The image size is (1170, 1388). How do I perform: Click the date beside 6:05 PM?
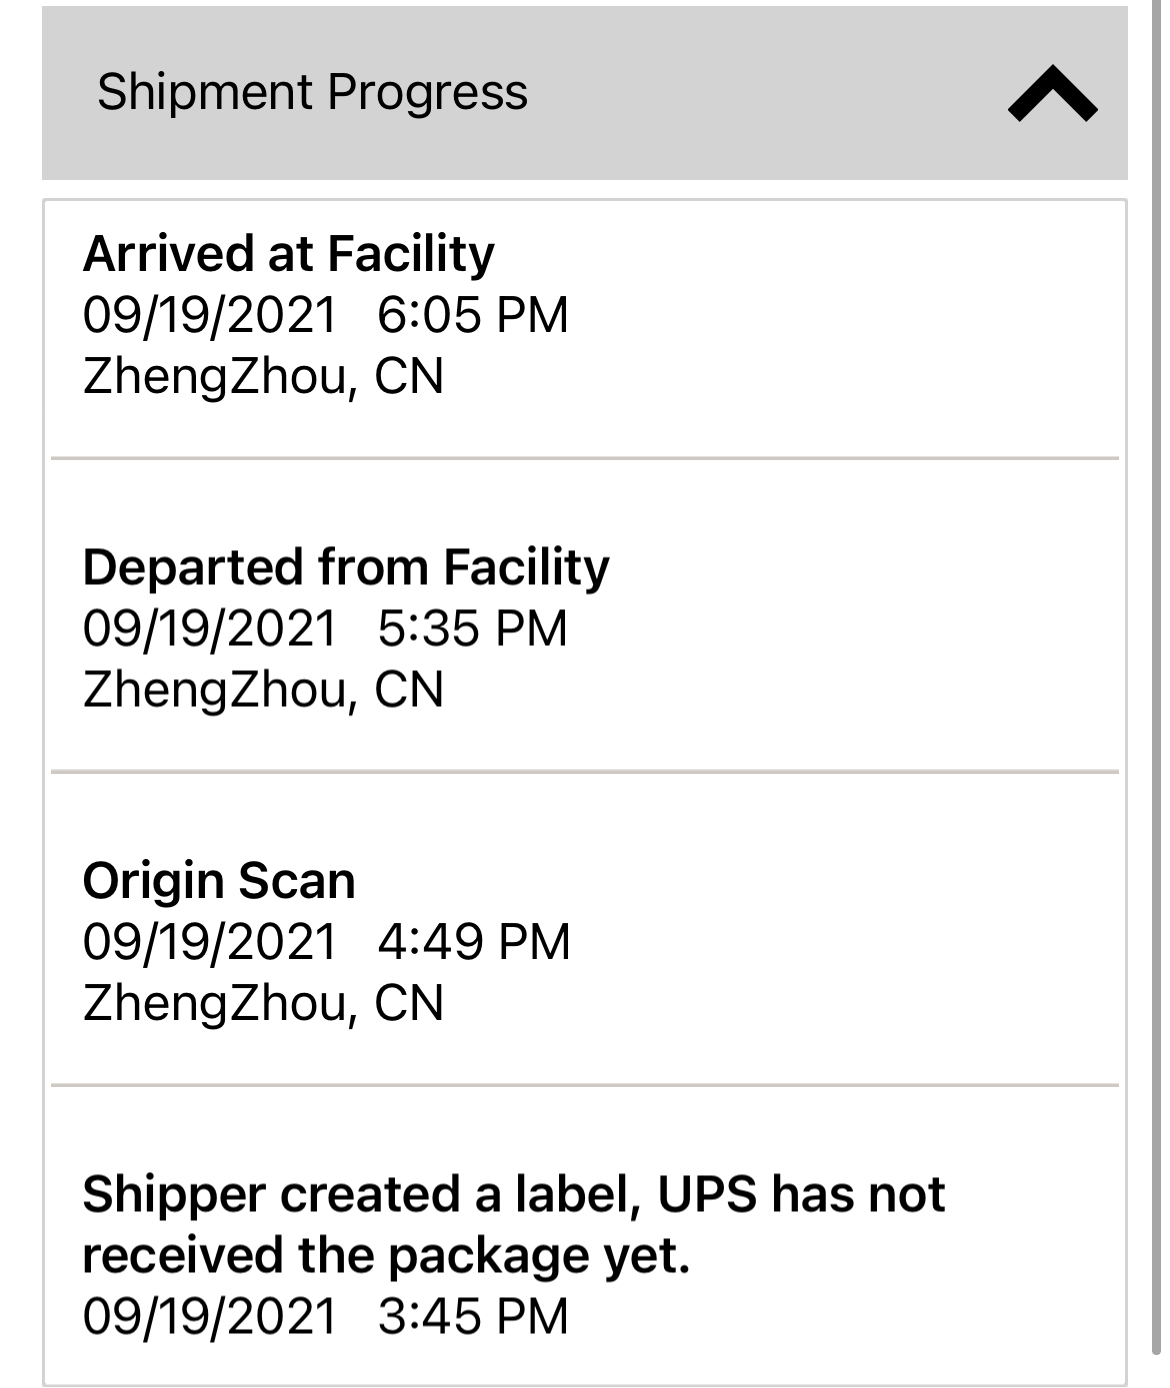(x=209, y=315)
